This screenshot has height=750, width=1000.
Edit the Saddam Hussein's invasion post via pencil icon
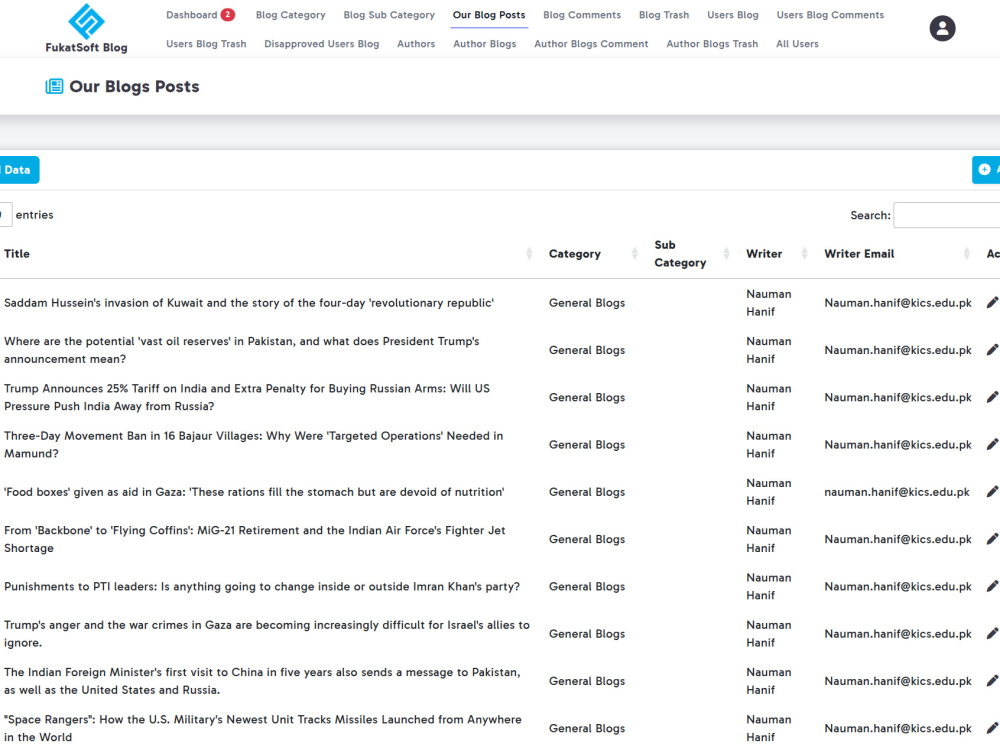click(x=992, y=302)
